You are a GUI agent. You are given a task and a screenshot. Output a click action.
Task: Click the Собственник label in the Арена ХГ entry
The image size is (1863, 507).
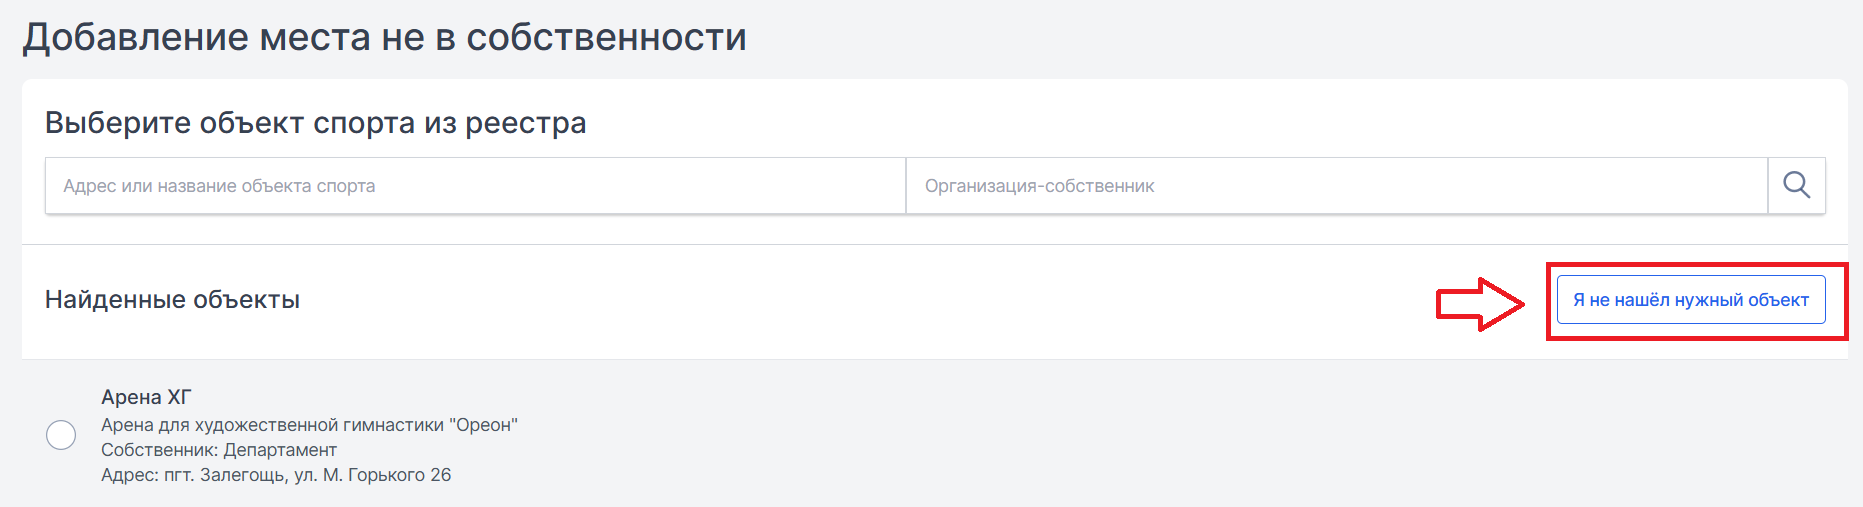[159, 450]
